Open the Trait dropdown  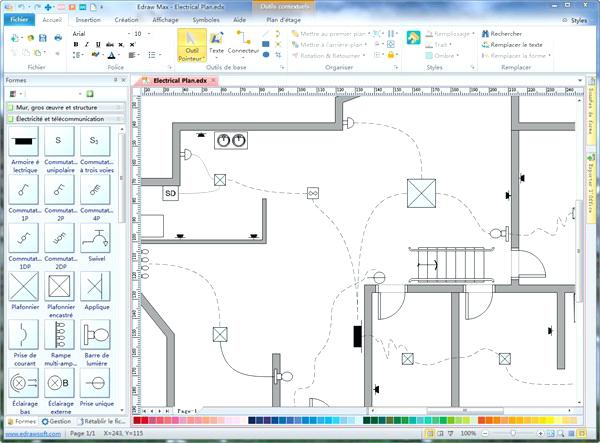439,44
